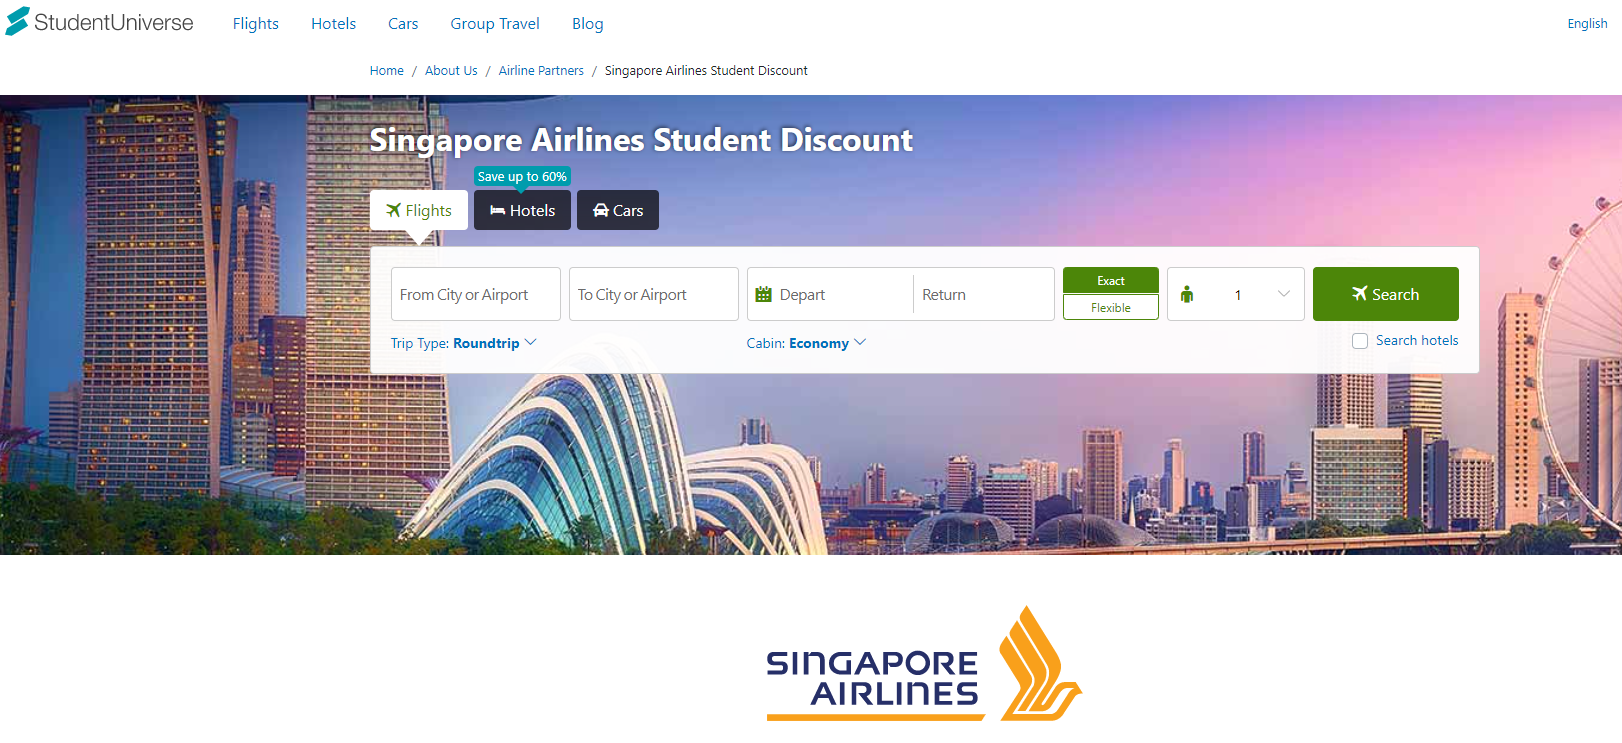The image size is (1622, 743).
Task: Click the car icon on Cars tab
Action: pos(601,210)
